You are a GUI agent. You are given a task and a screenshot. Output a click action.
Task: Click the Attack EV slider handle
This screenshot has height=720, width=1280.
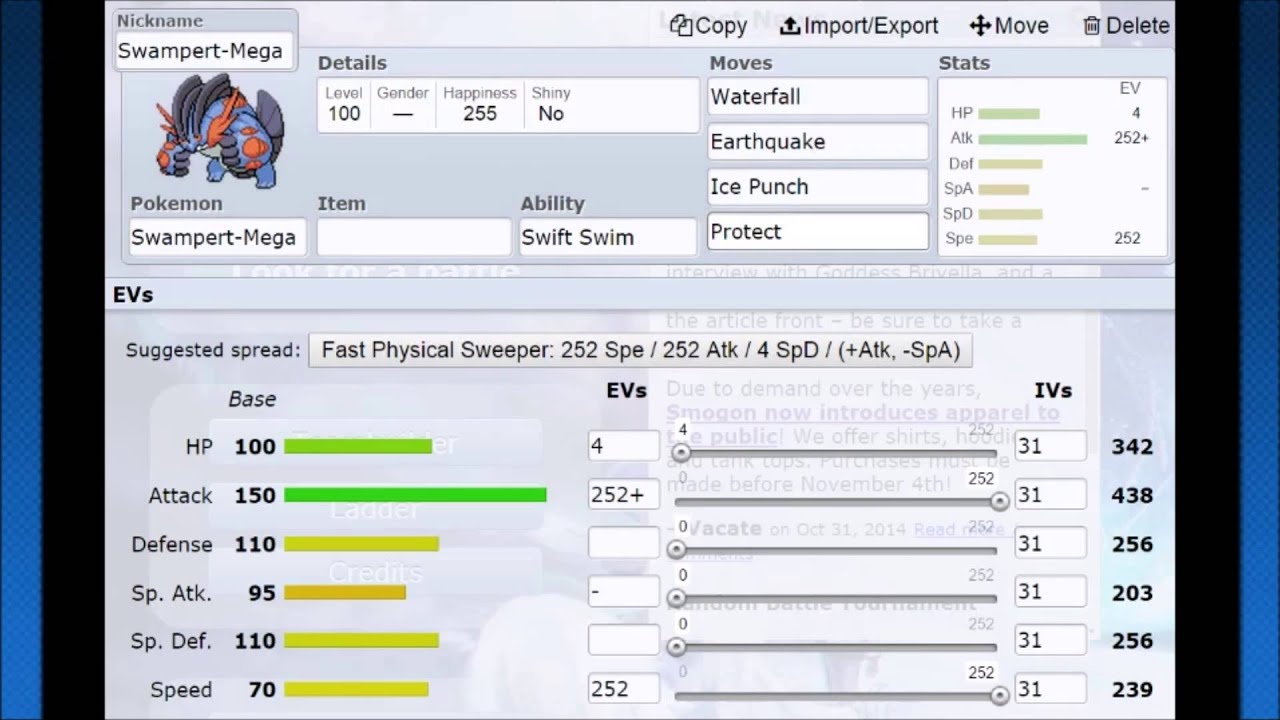[999, 501]
